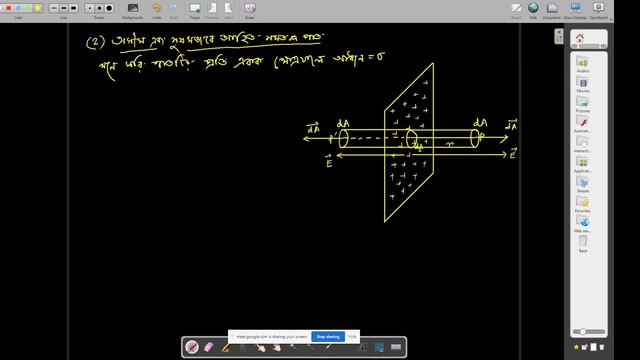The height and width of the screenshot is (360, 640).
Task: Open the virtual keyboard icon
Action: (396, 347)
